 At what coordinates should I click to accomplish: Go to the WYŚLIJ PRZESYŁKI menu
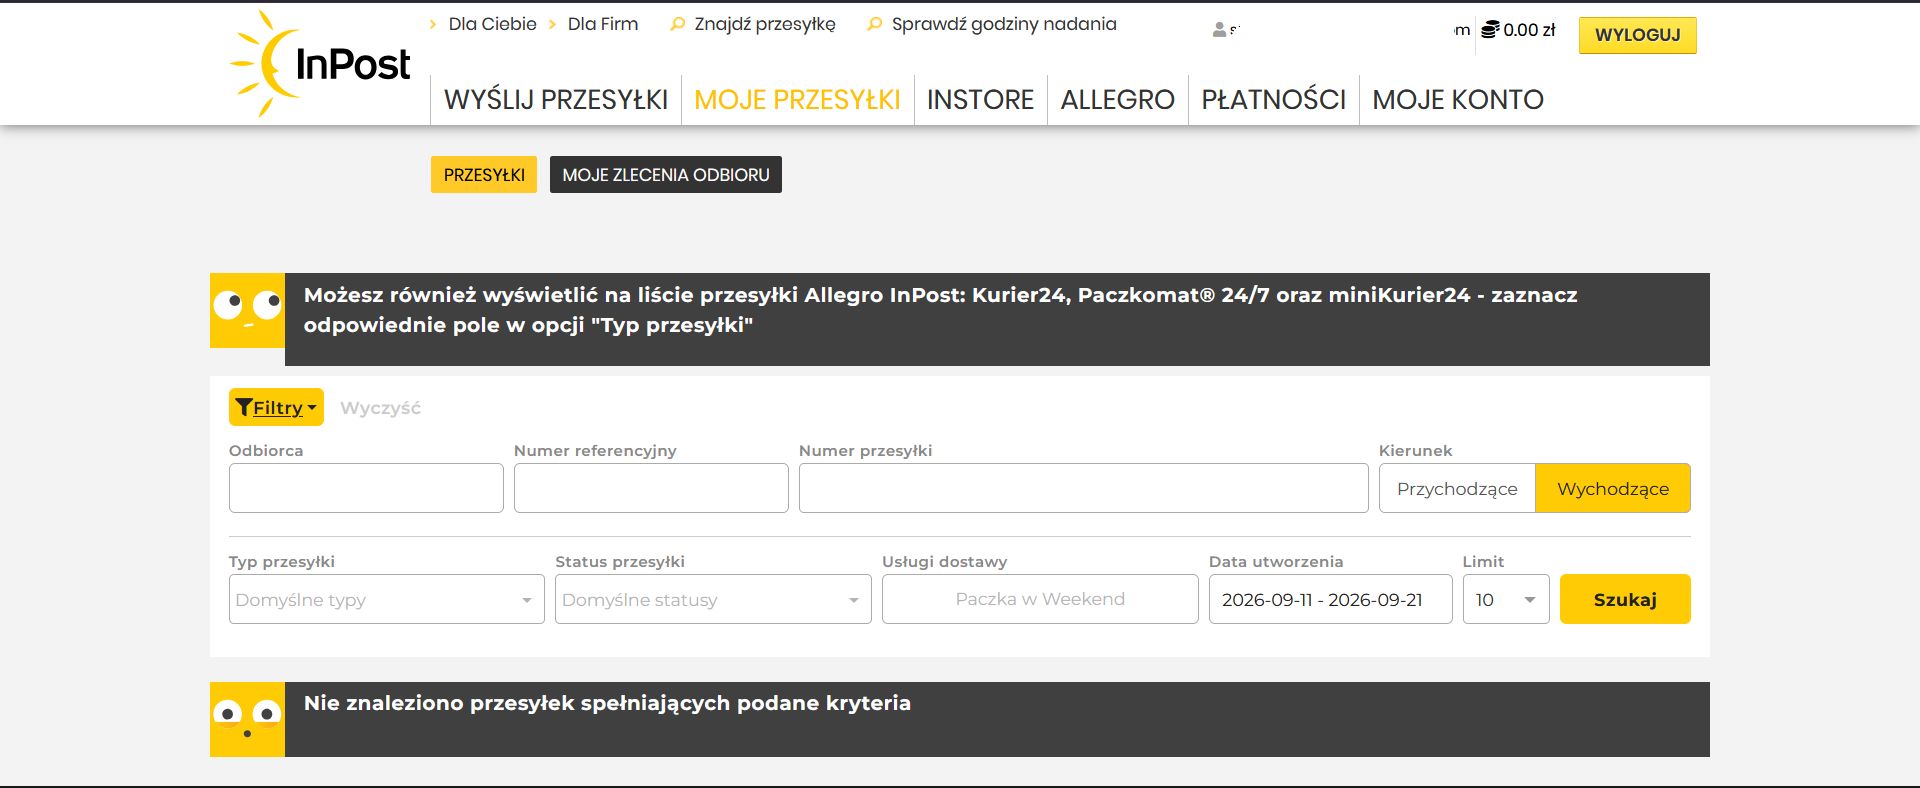(556, 100)
